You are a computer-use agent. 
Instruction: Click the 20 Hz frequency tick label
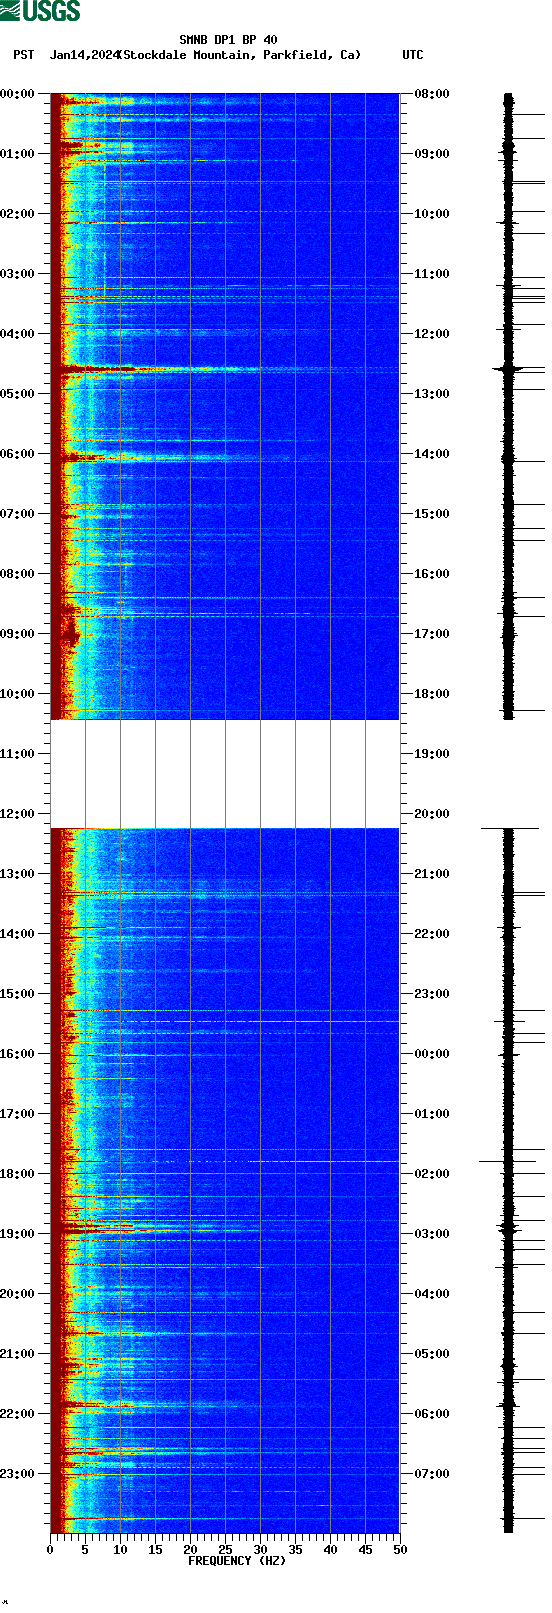pos(190,1550)
